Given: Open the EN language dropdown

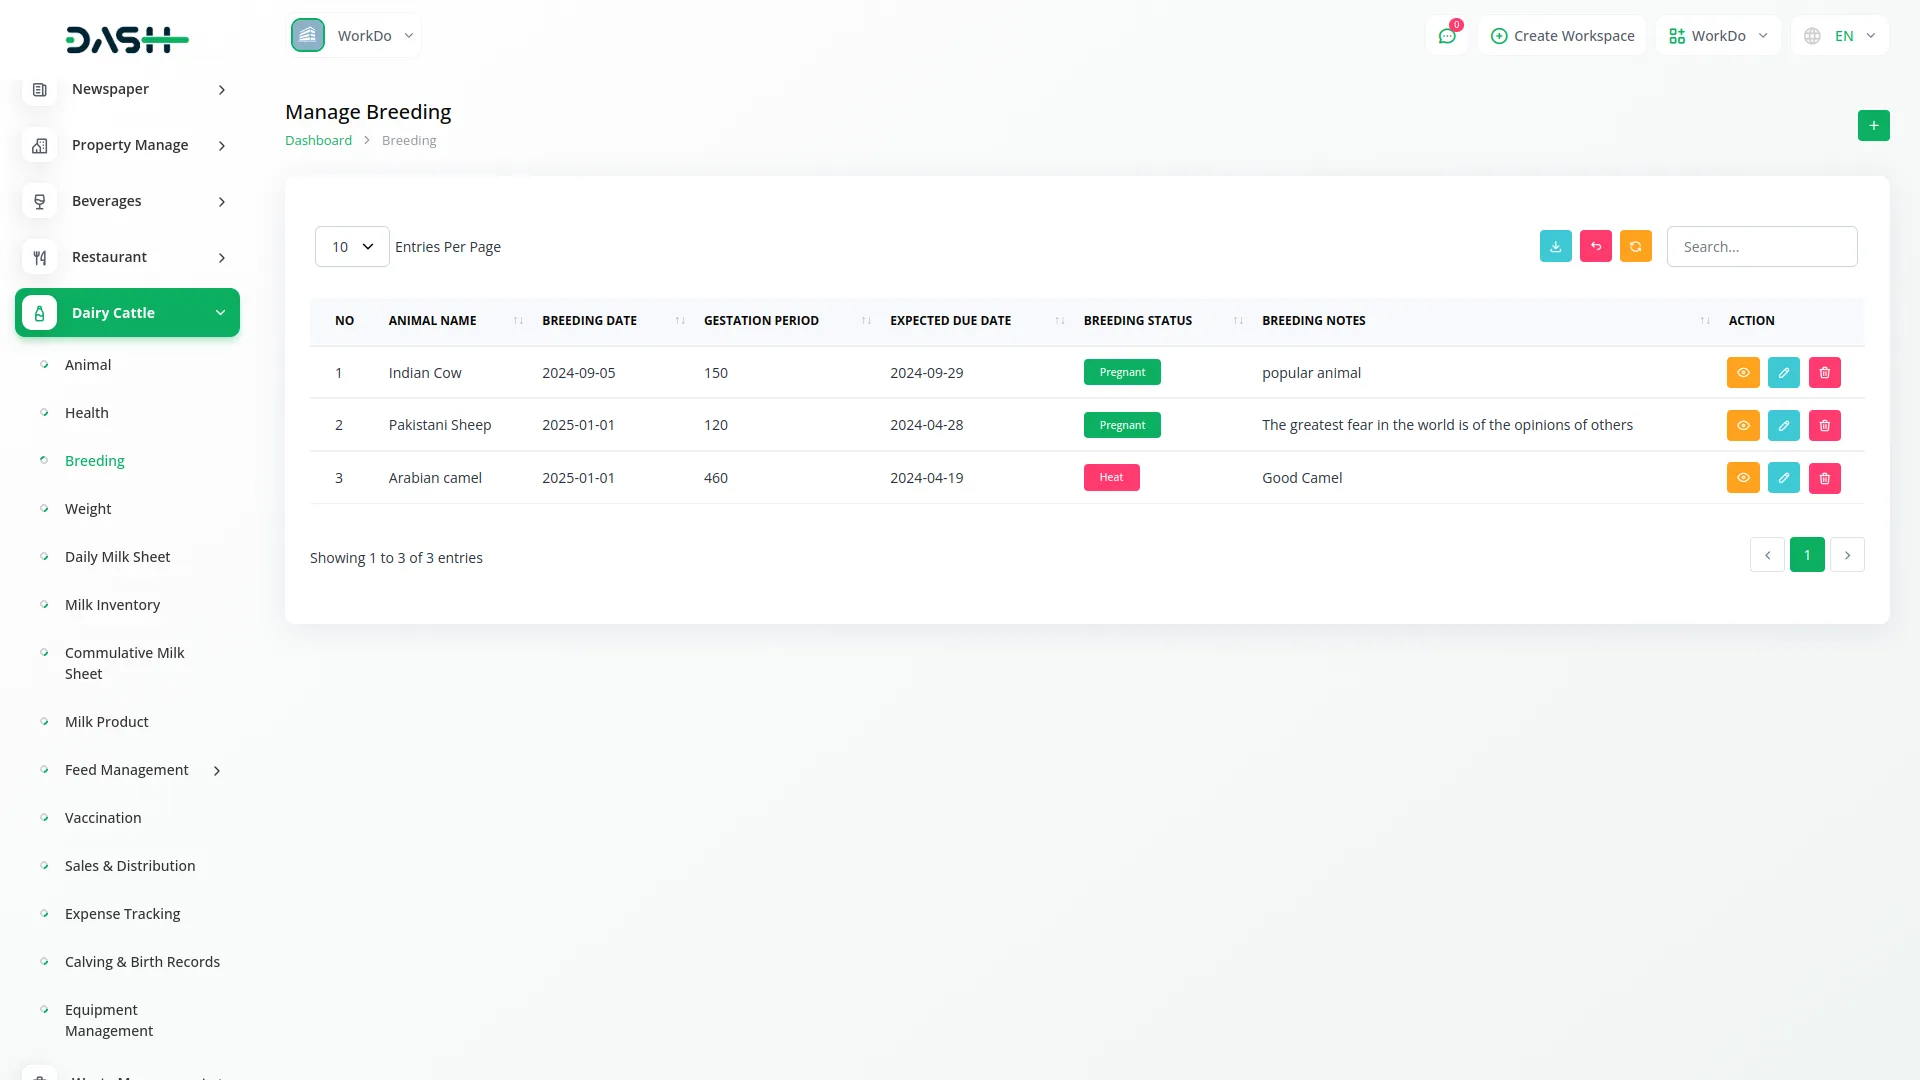Looking at the screenshot, I should point(1841,36).
